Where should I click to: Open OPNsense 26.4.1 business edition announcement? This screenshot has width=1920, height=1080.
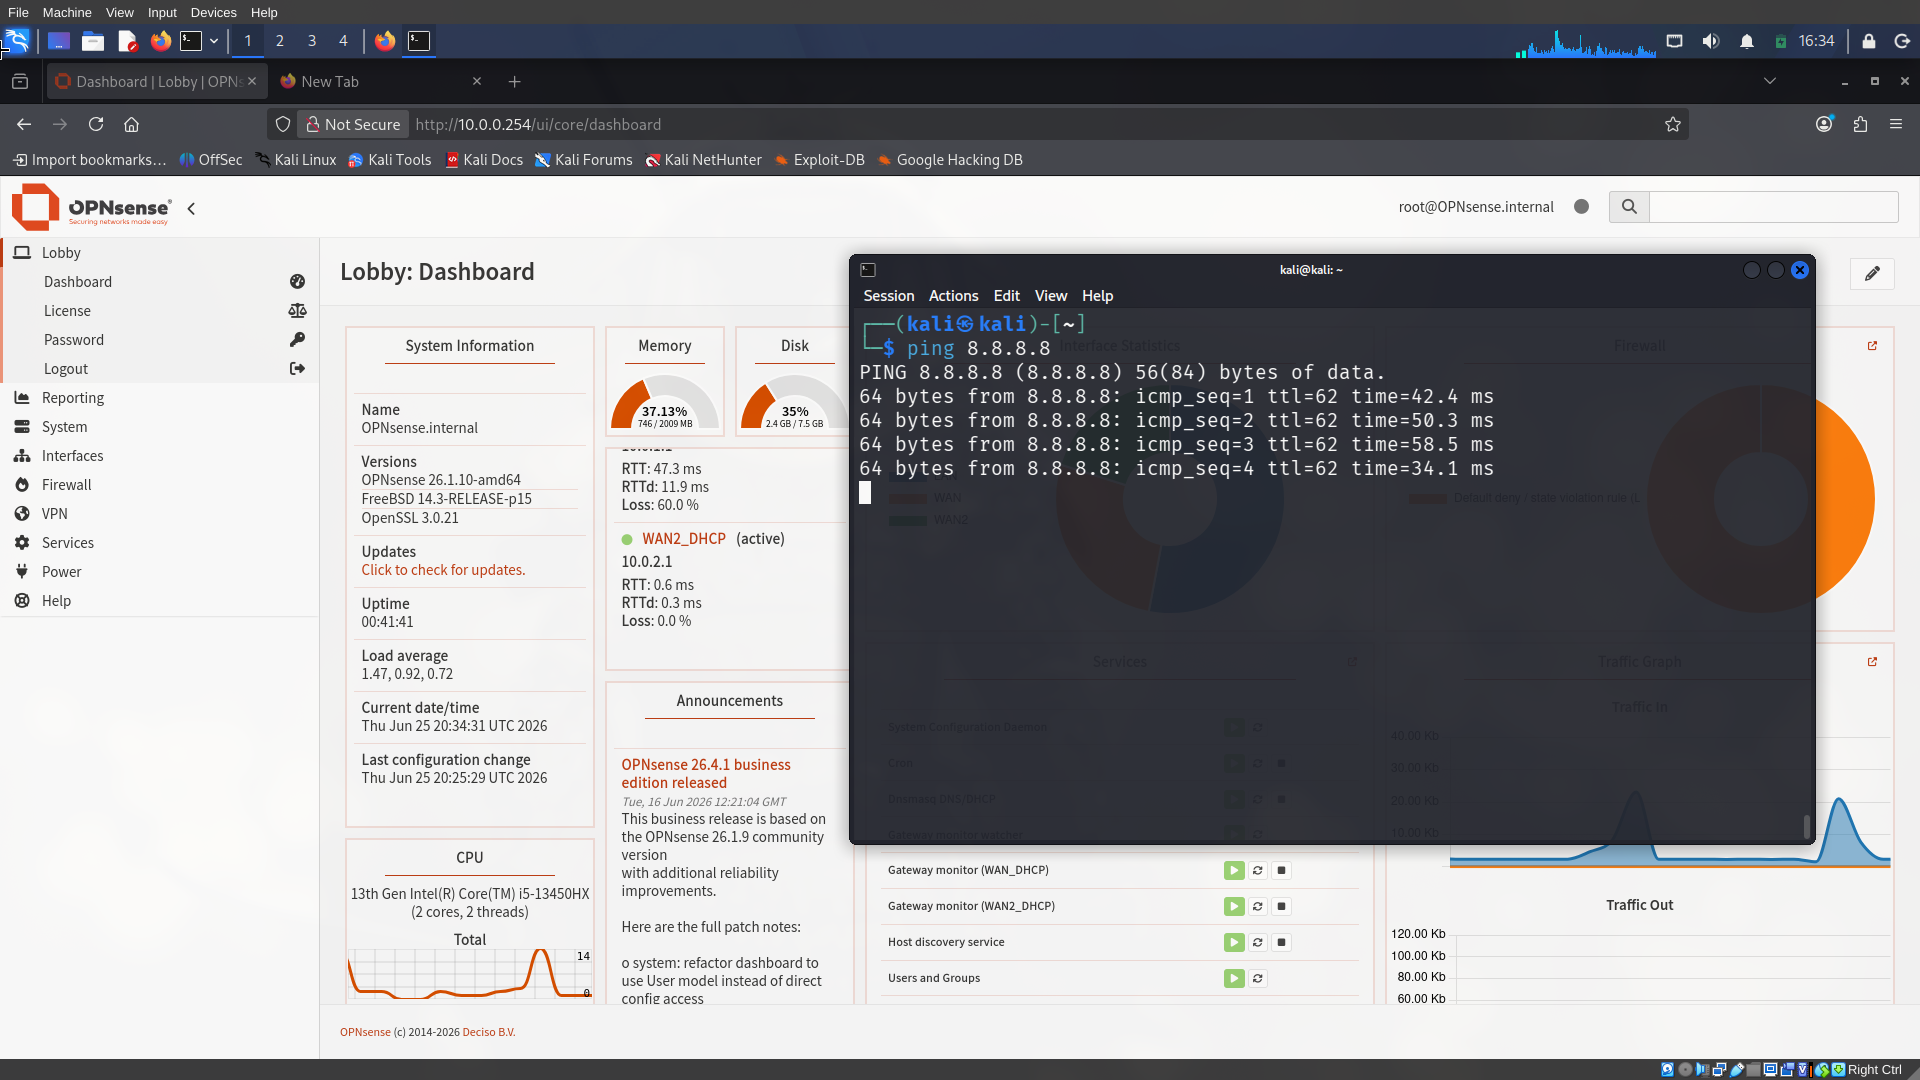pos(705,774)
